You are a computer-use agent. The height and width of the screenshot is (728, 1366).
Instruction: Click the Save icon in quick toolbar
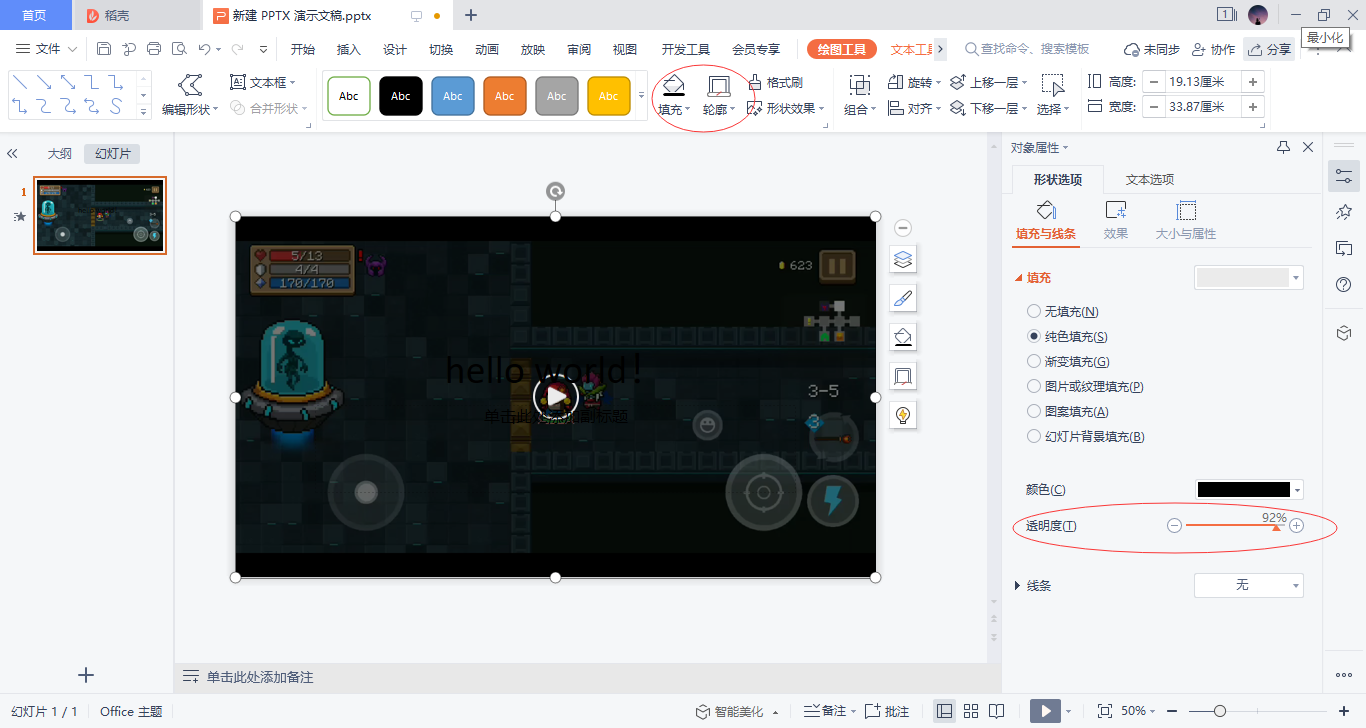(x=104, y=49)
